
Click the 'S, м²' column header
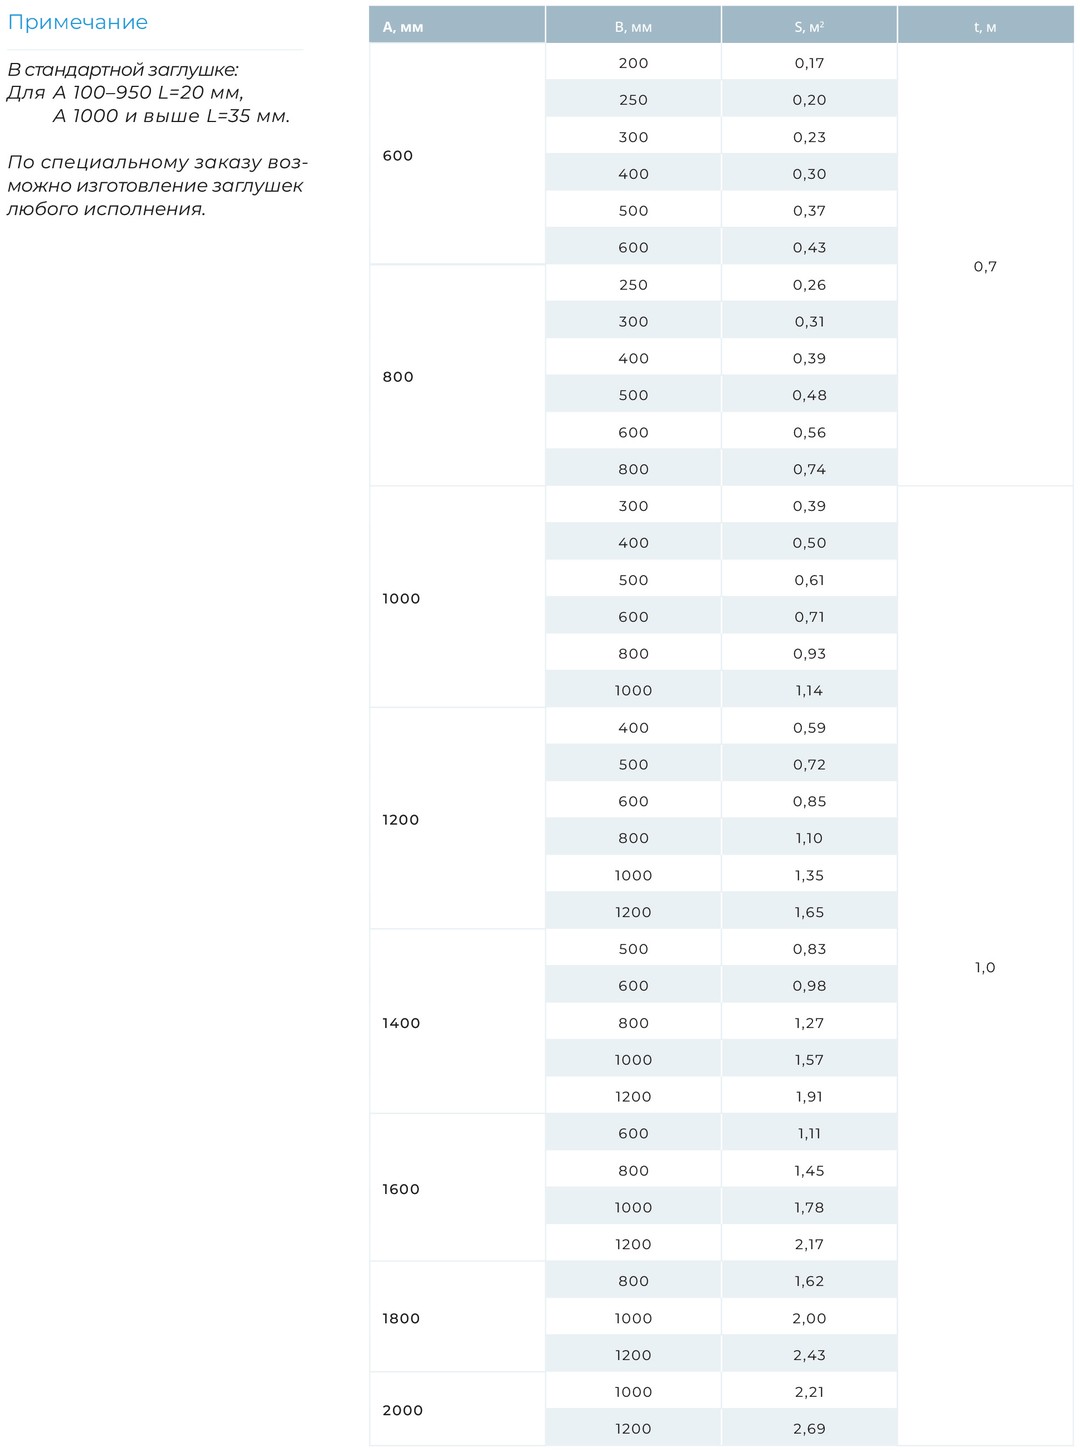coord(809,26)
